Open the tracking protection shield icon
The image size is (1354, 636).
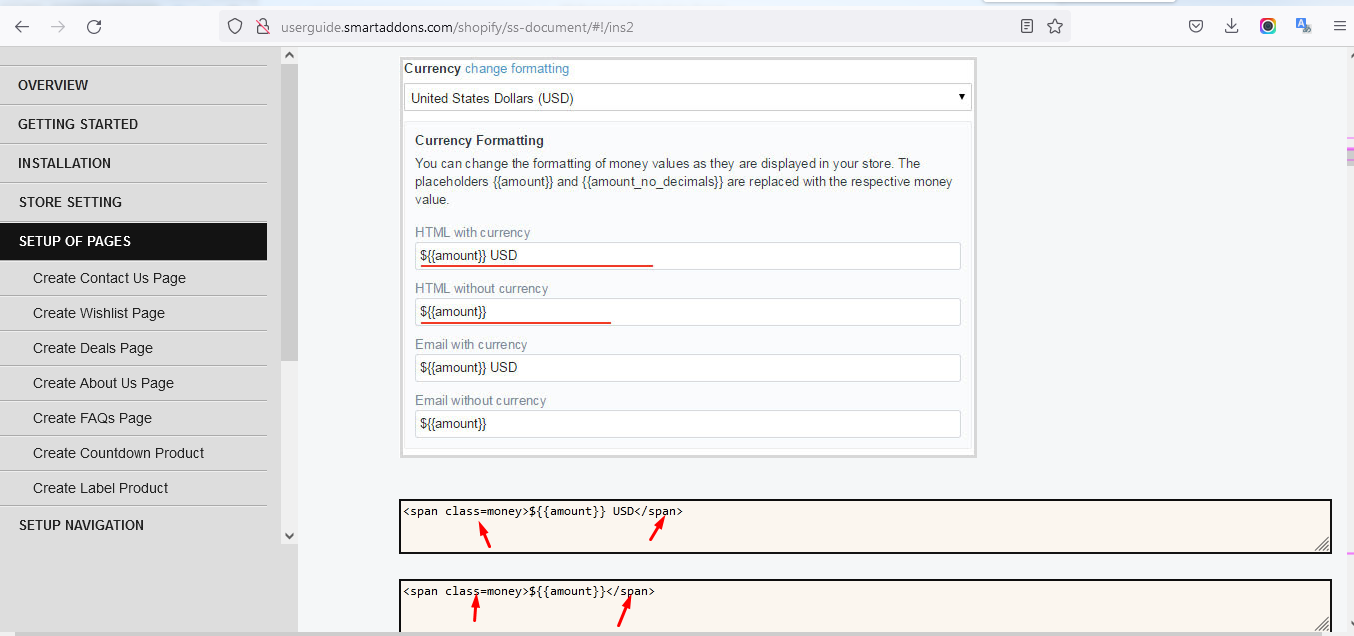pyautogui.click(x=235, y=27)
